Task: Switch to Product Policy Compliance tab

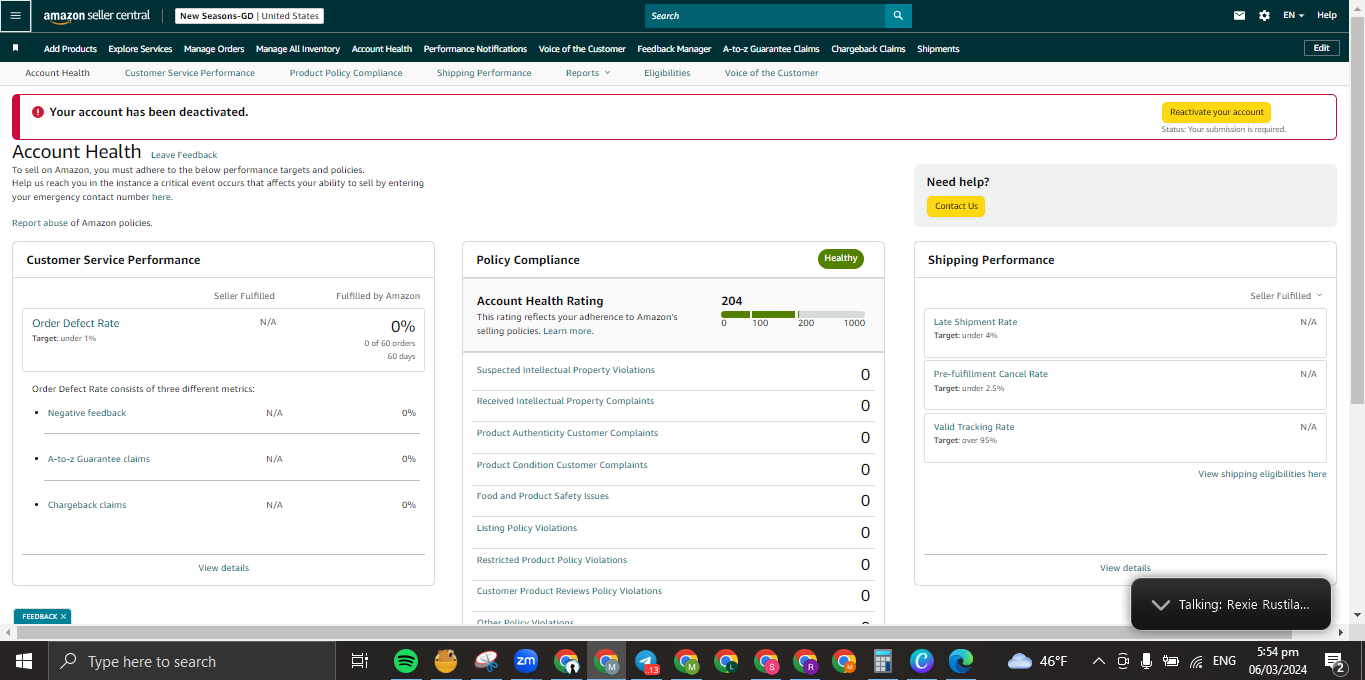Action: click(x=346, y=73)
